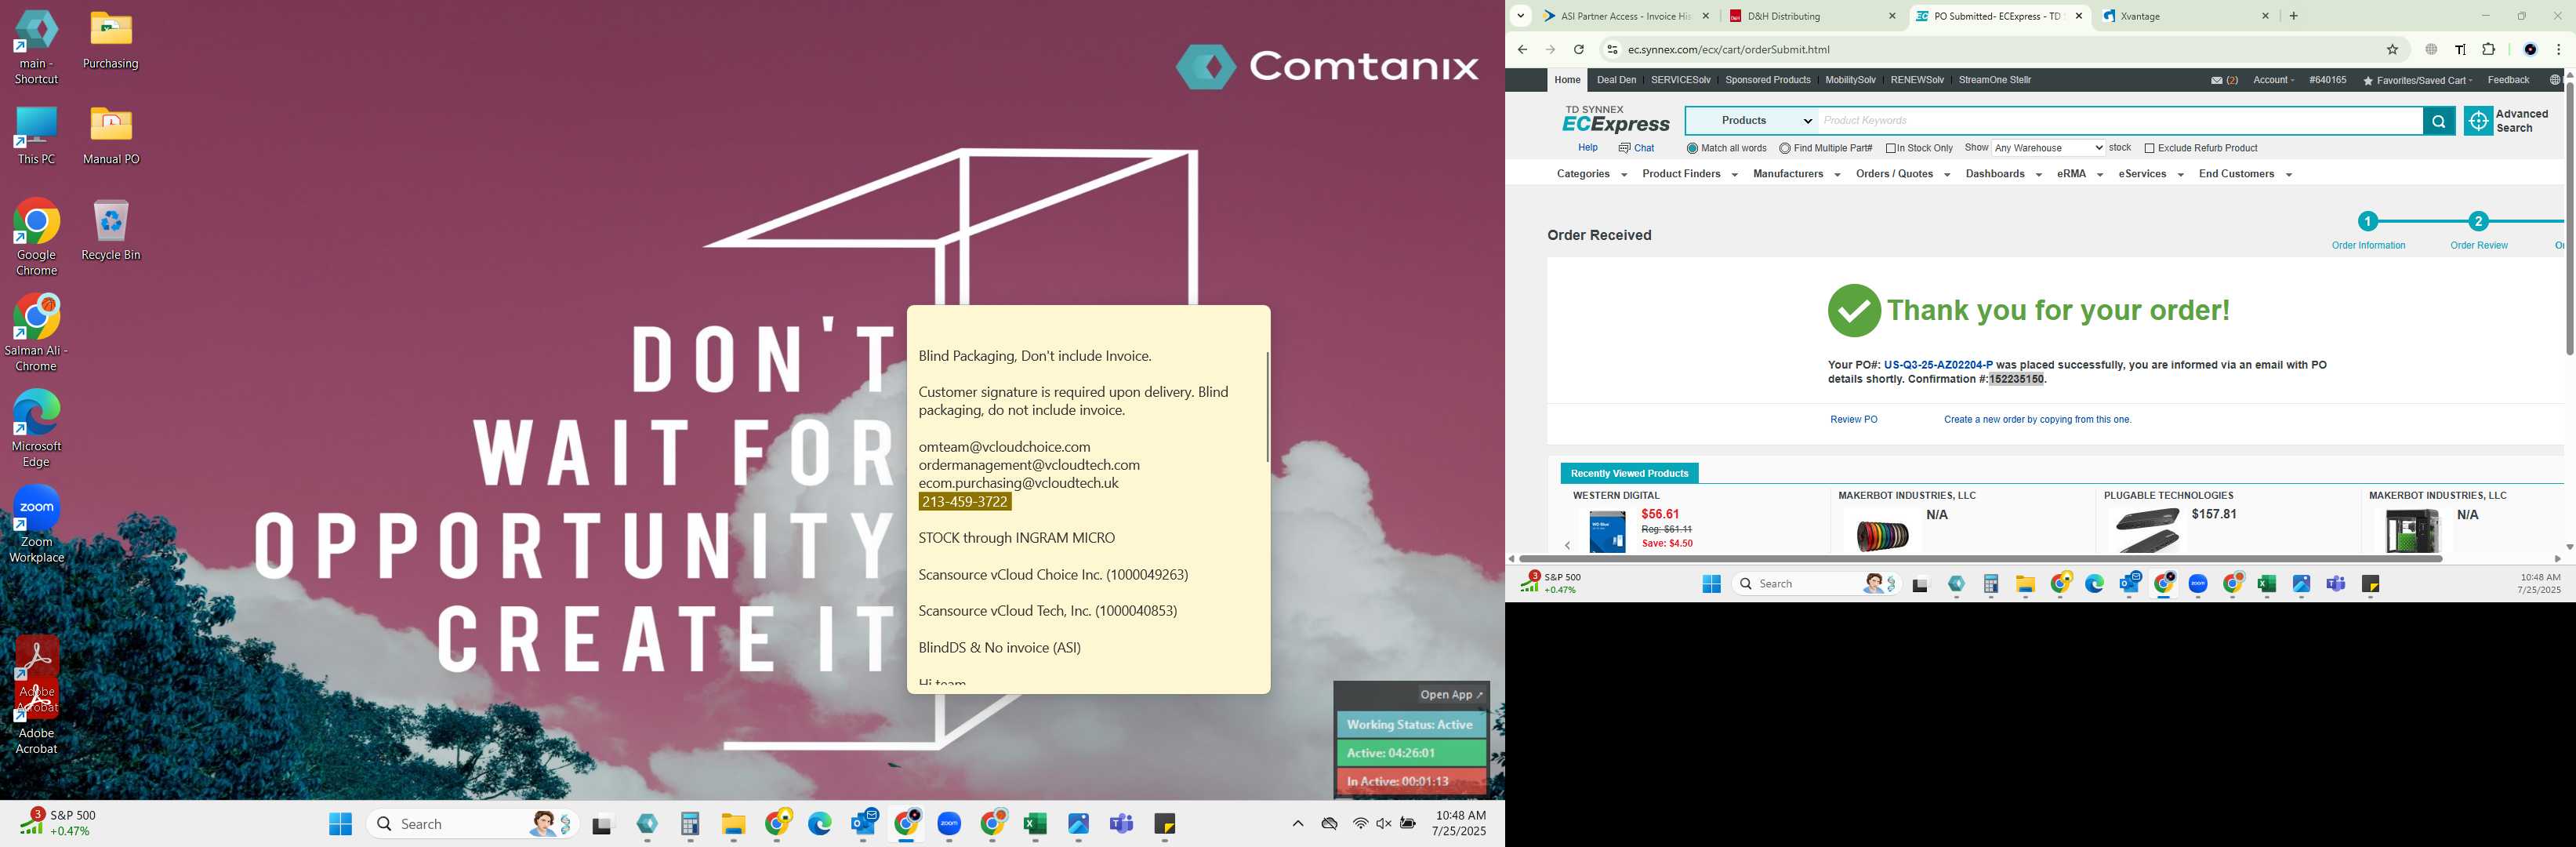
Task: Open PO number US-Q3-25-AZ02204-P link
Action: pyautogui.click(x=1937, y=365)
